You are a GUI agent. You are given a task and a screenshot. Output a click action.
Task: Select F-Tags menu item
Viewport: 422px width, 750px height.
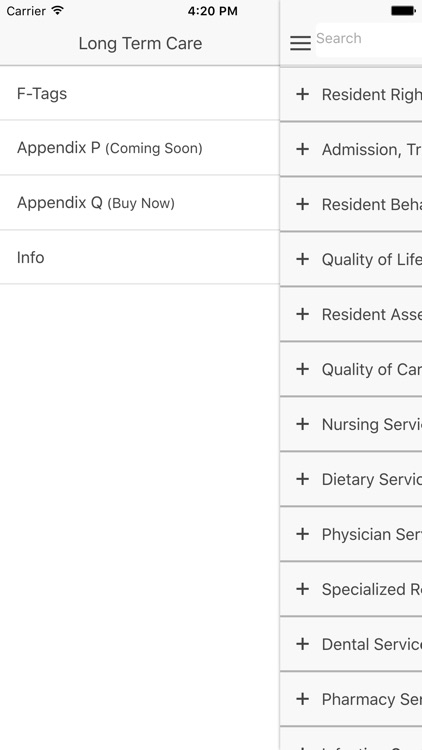click(x=140, y=93)
